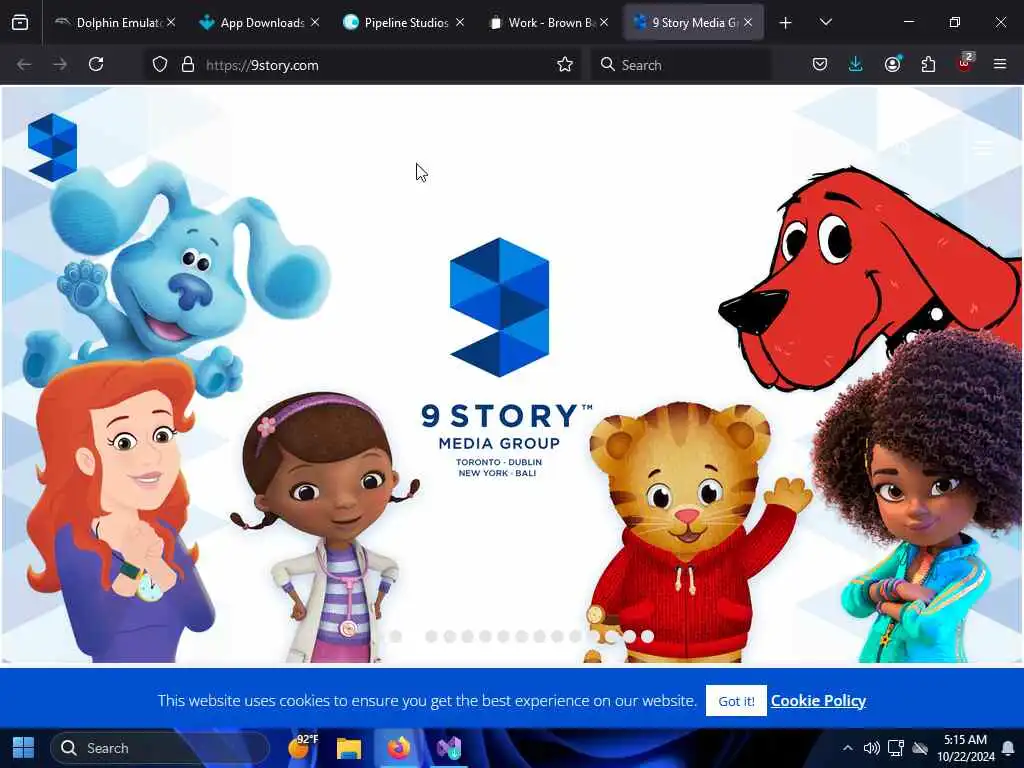Viewport: 1024px width, 768px height.
Task: Open the tracking protection shield panel
Action: (x=160, y=65)
